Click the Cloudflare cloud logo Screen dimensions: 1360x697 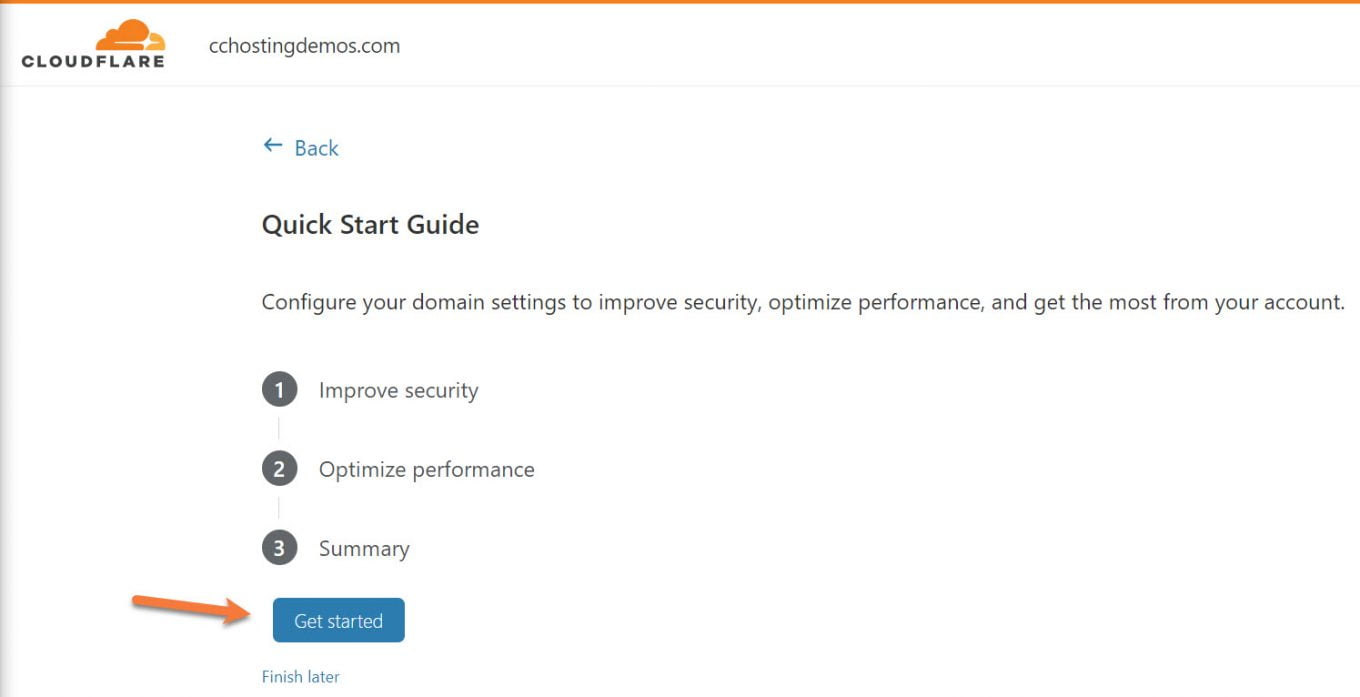[x=128, y=34]
